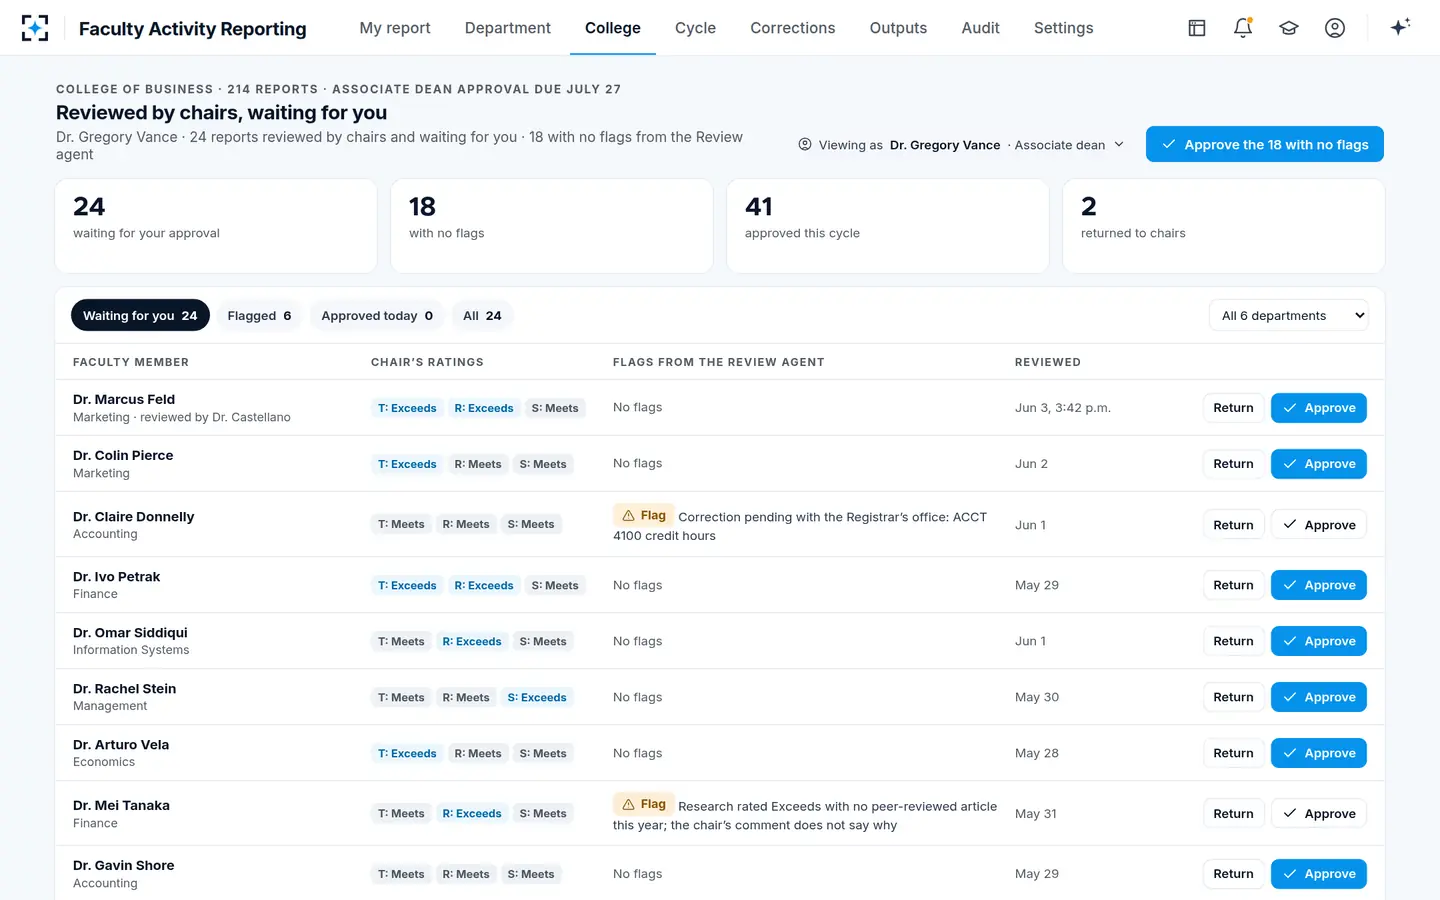Open the table layout icon in header
Image resolution: width=1440 pixels, height=900 pixels.
1197,28
